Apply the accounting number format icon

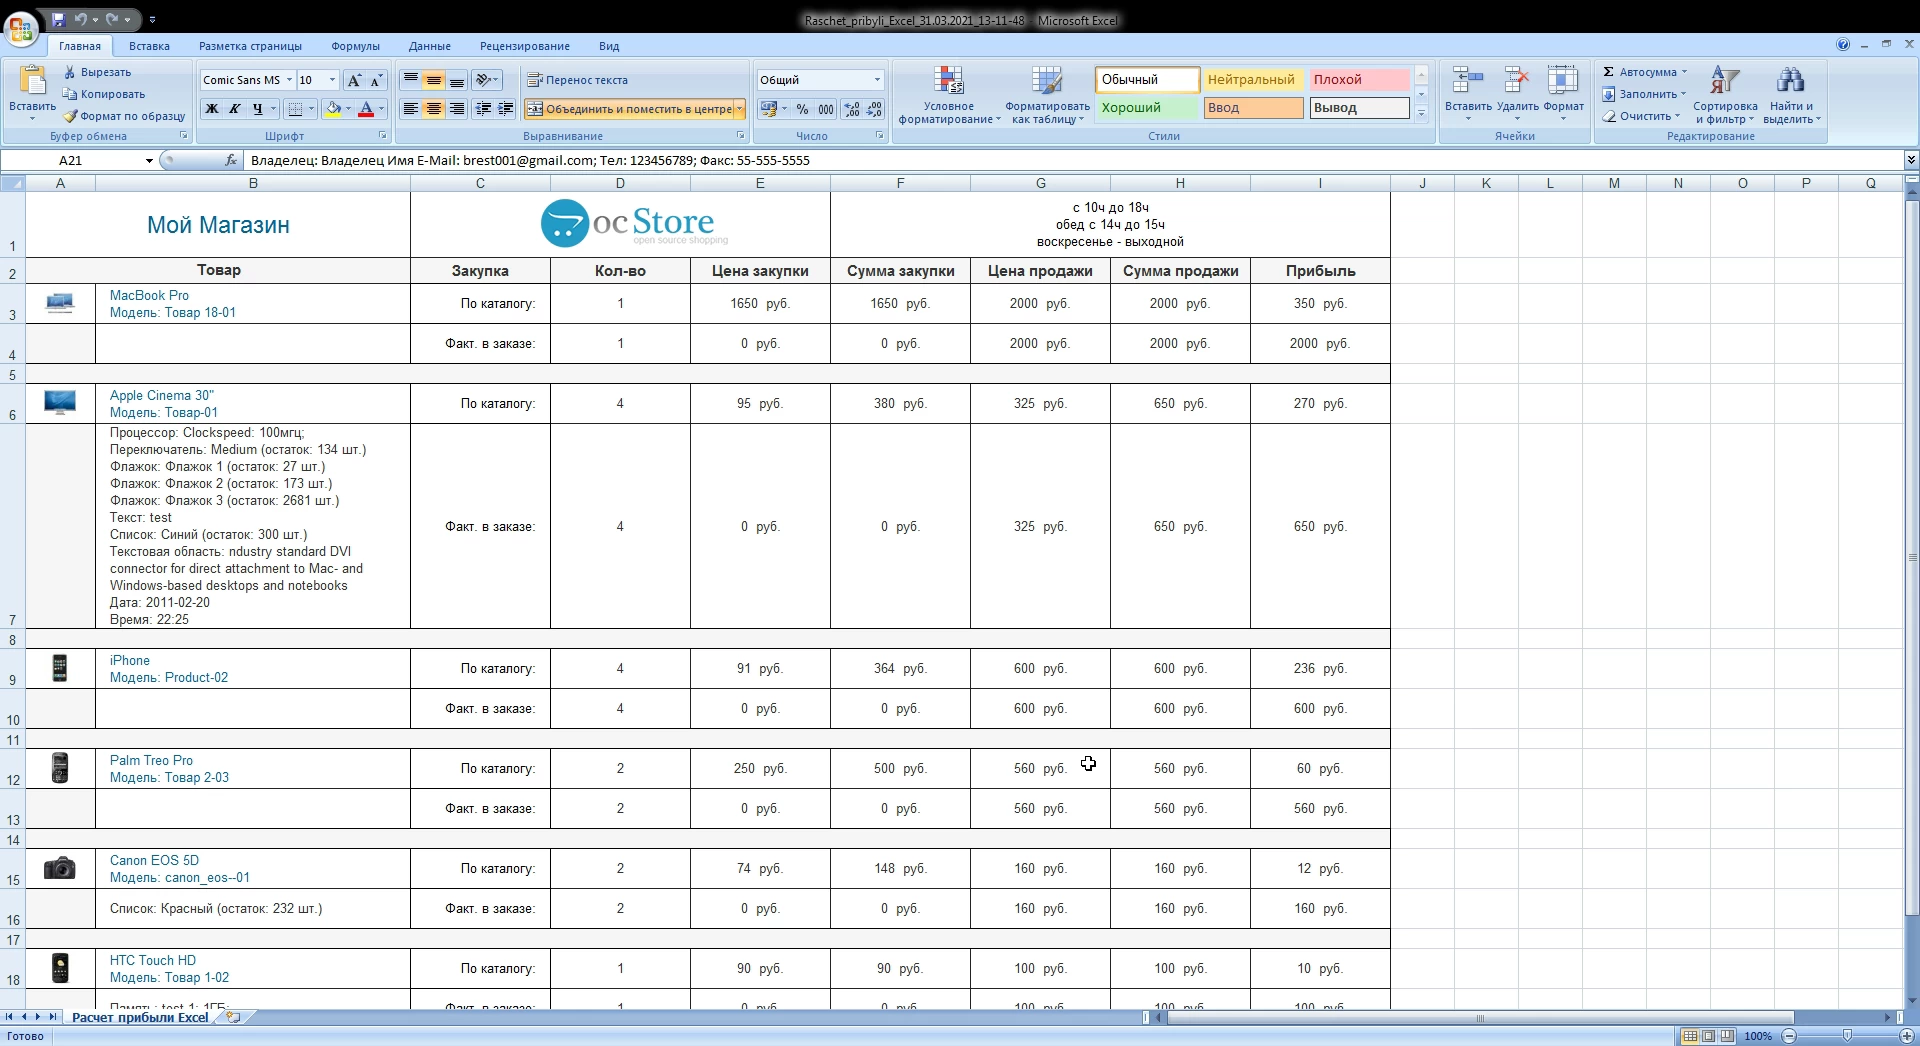tap(769, 109)
